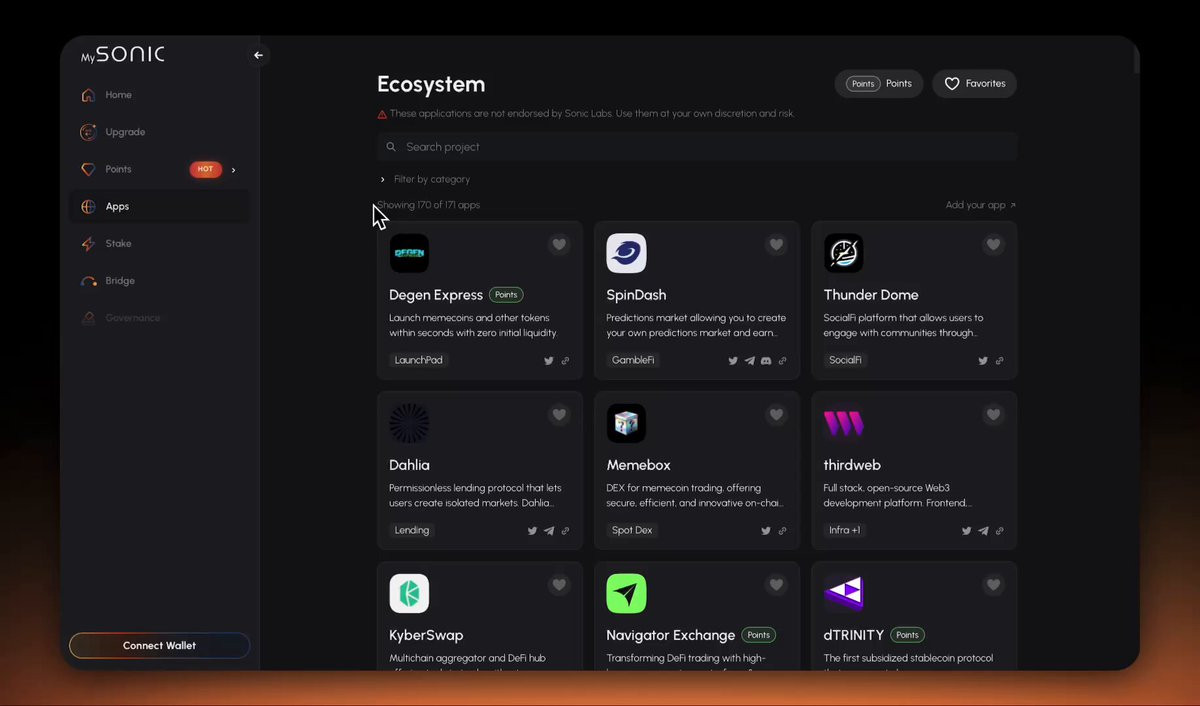Viewport: 1200px width, 706px height.
Task: Favorite the Degen Express app
Action: [x=559, y=244]
